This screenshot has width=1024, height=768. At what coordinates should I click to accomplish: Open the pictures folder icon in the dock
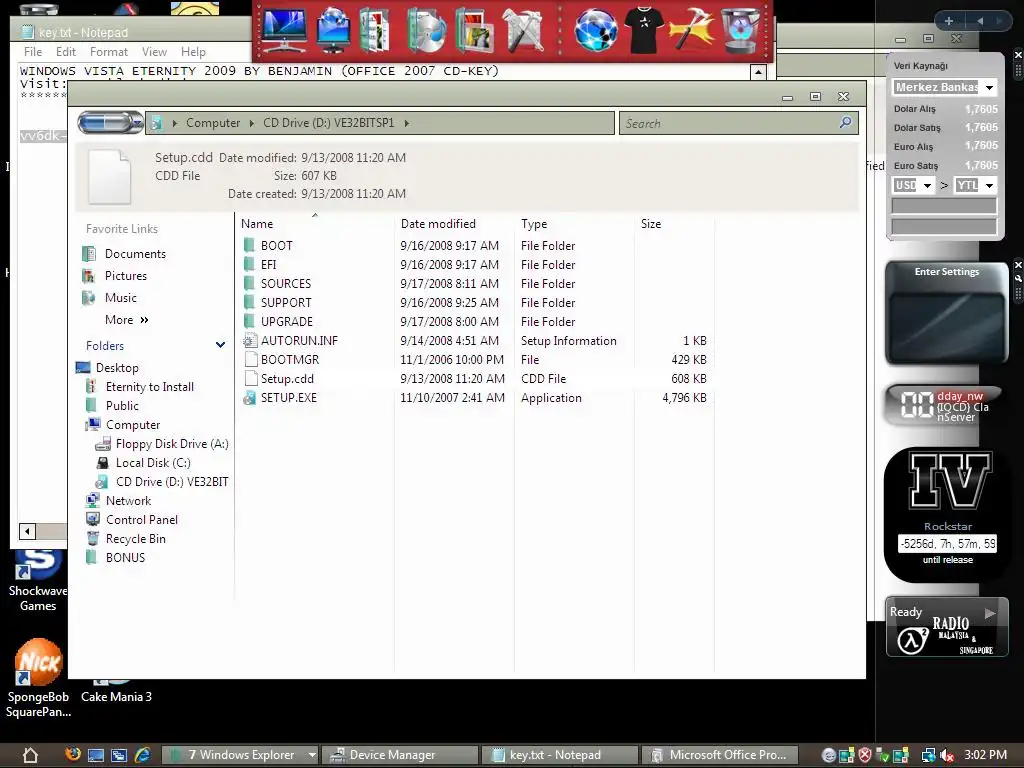(x=475, y=30)
